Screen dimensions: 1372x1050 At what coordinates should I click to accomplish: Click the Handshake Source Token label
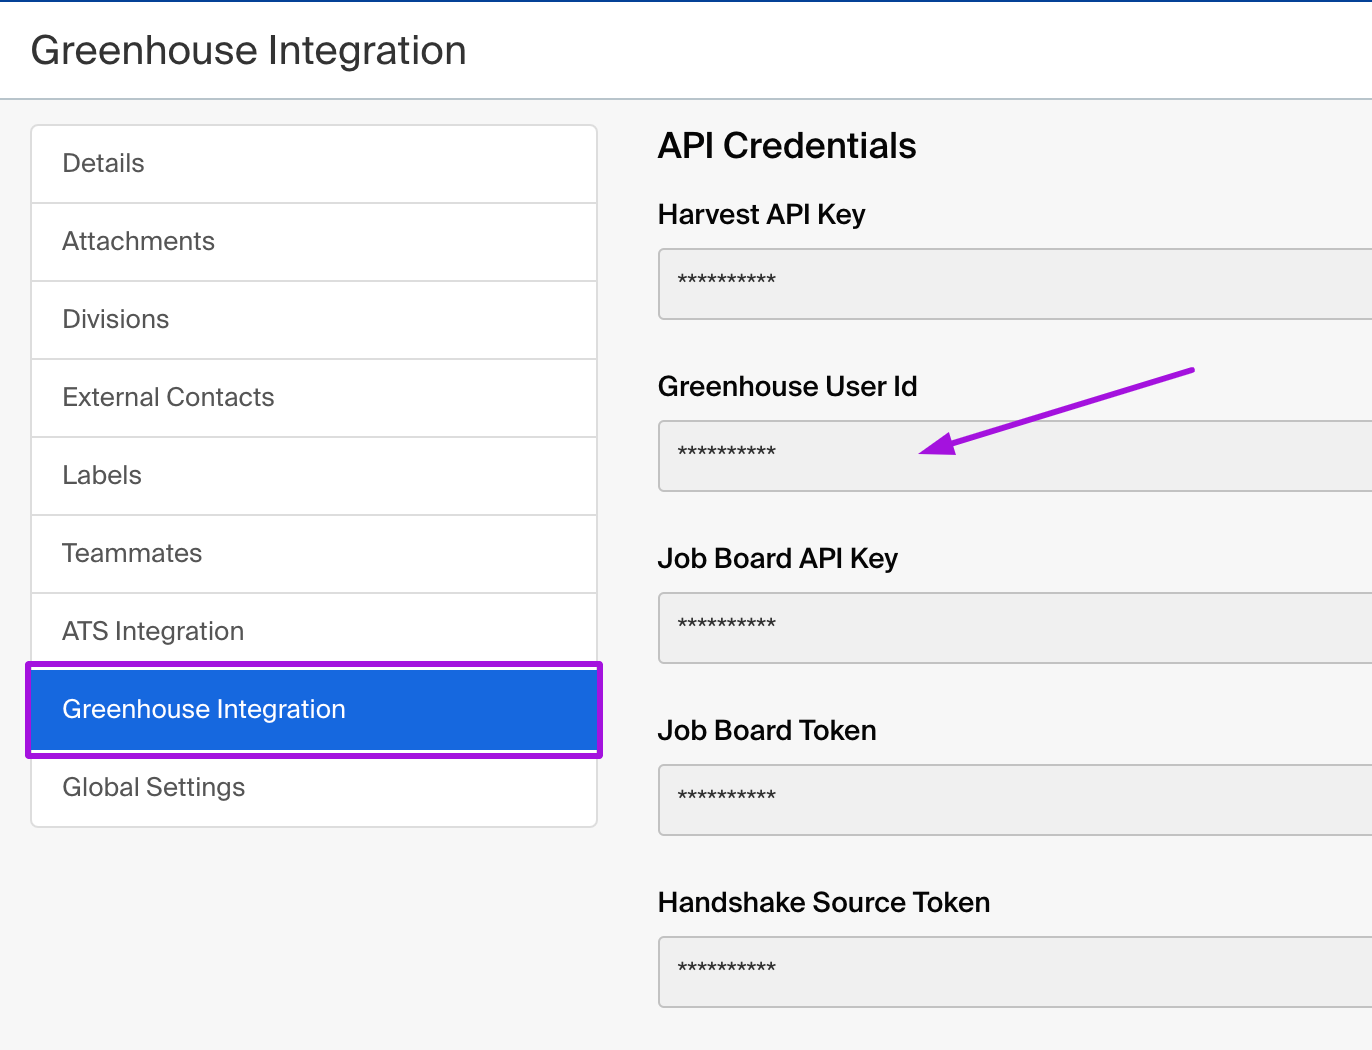click(824, 903)
